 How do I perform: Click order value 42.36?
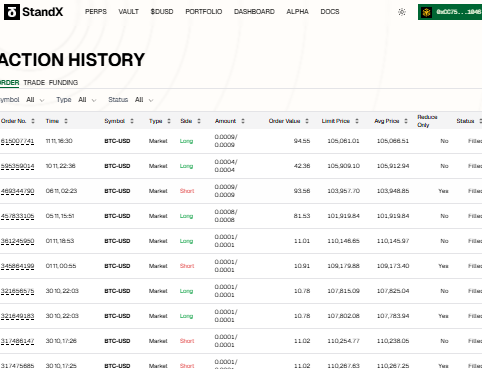[302, 166]
